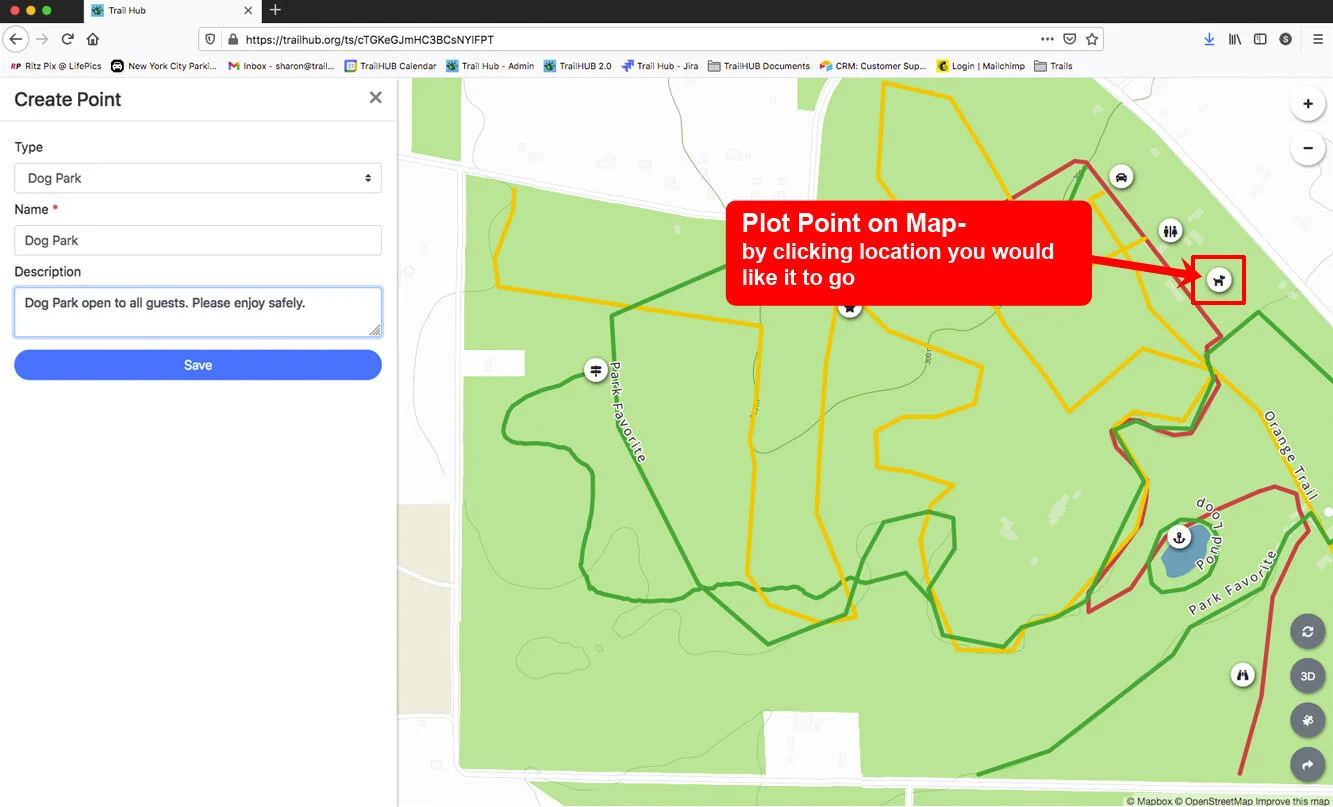Image resolution: width=1333 pixels, height=807 pixels.
Task: Toggle the browser sidebar
Action: click(x=1260, y=39)
